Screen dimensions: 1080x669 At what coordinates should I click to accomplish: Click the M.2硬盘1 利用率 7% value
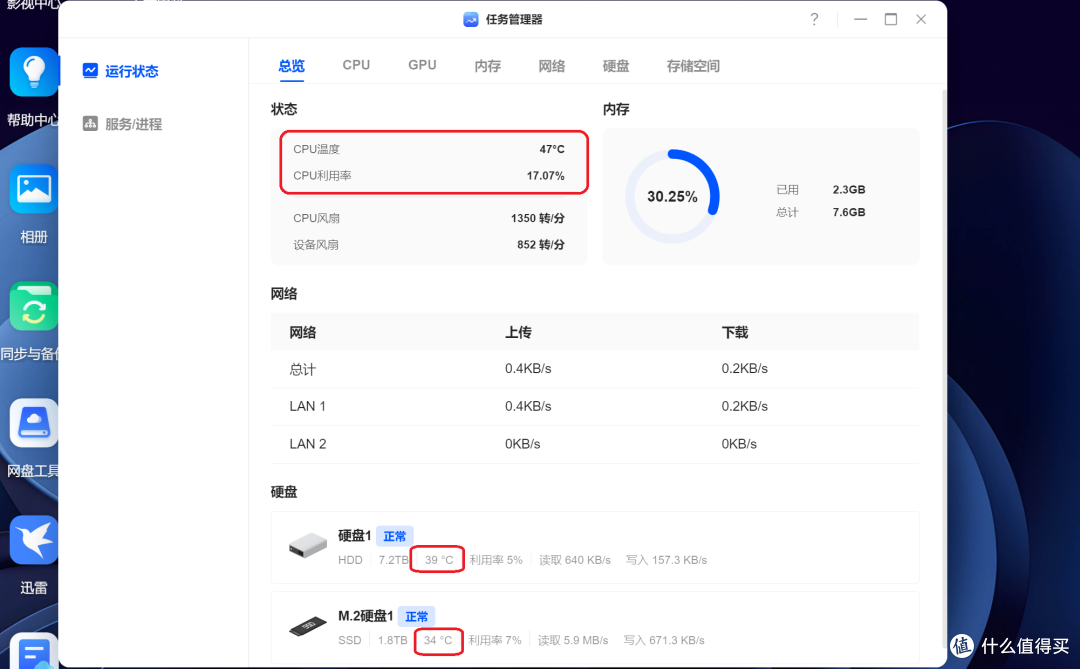click(495, 640)
